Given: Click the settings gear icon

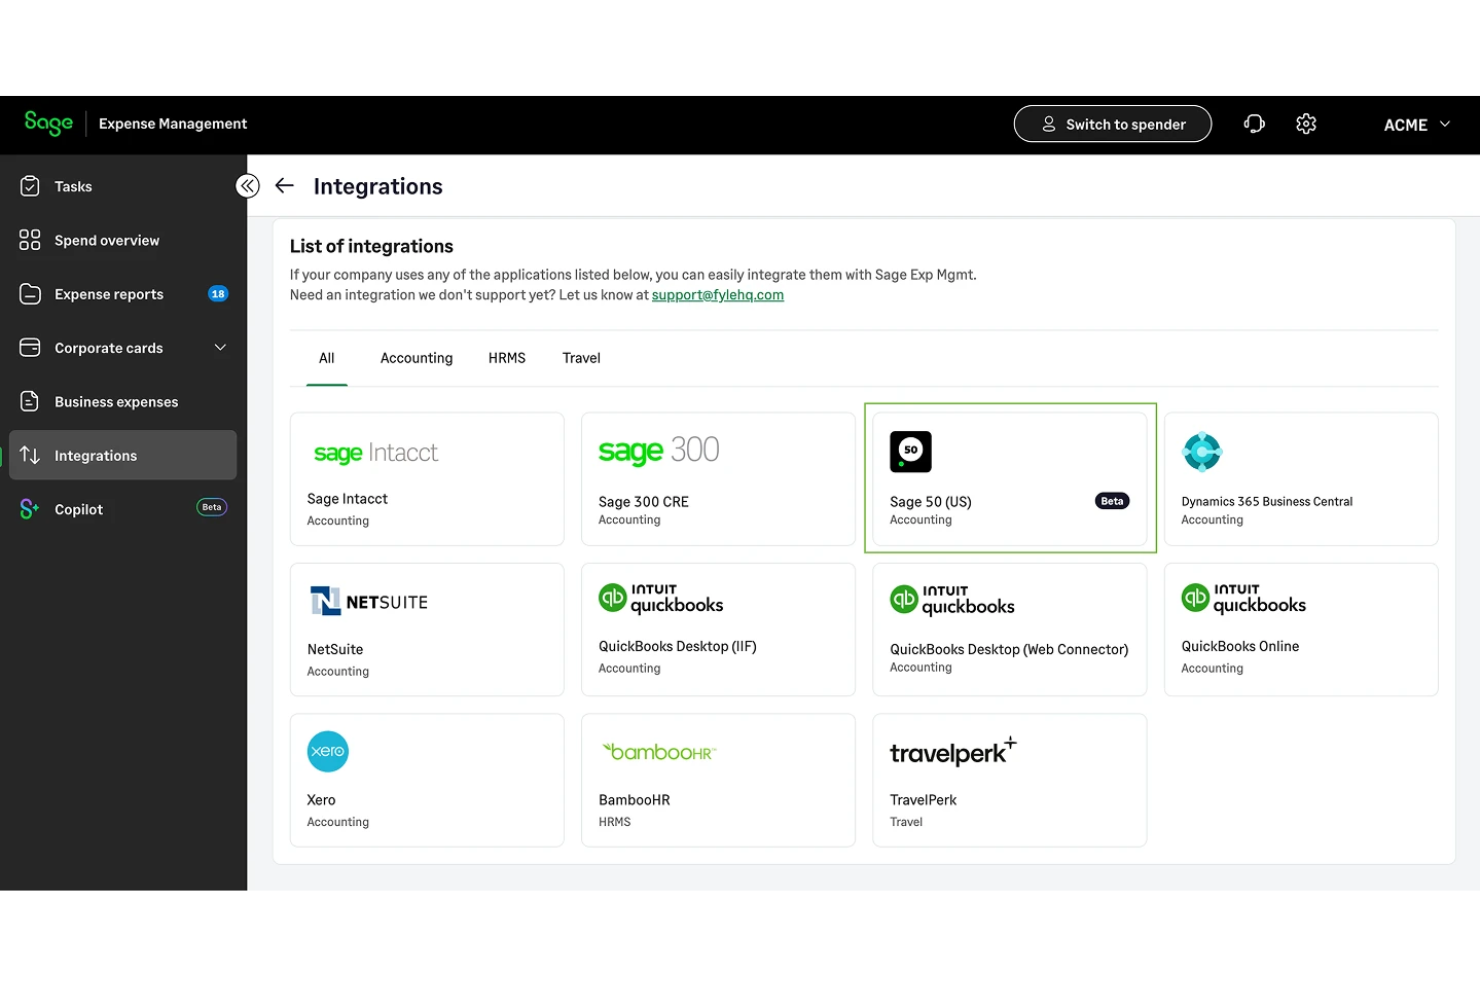Looking at the screenshot, I should 1306,123.
